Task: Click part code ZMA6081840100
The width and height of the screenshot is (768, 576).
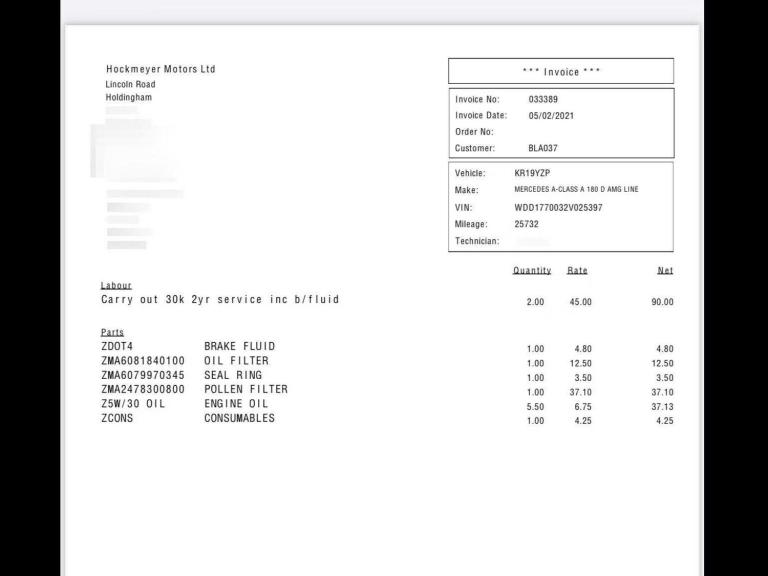Action: tap(143, 361)
